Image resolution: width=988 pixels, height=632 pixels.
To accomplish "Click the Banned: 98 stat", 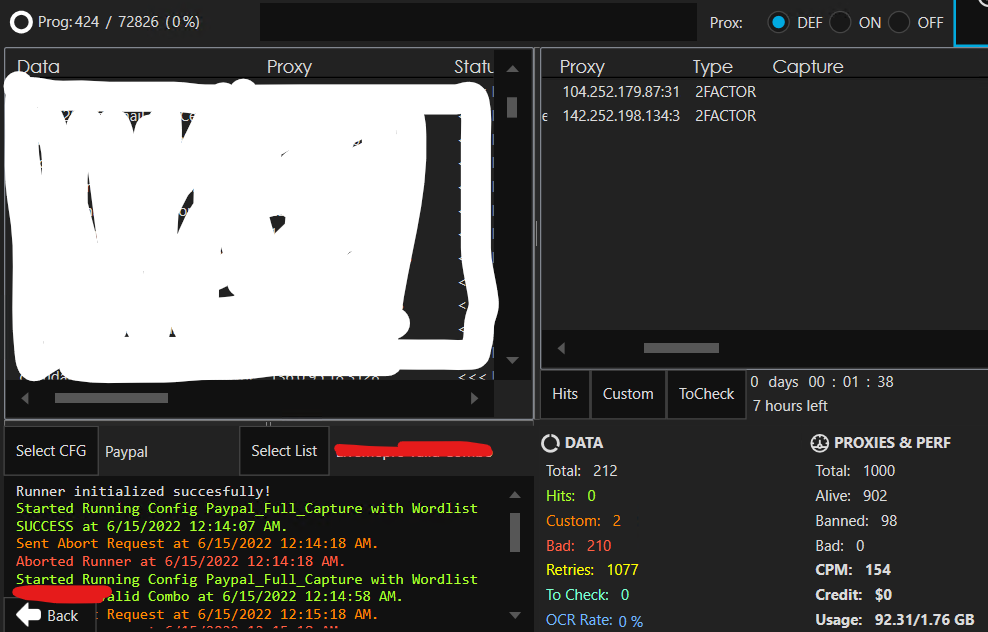I will pos(856,520).
